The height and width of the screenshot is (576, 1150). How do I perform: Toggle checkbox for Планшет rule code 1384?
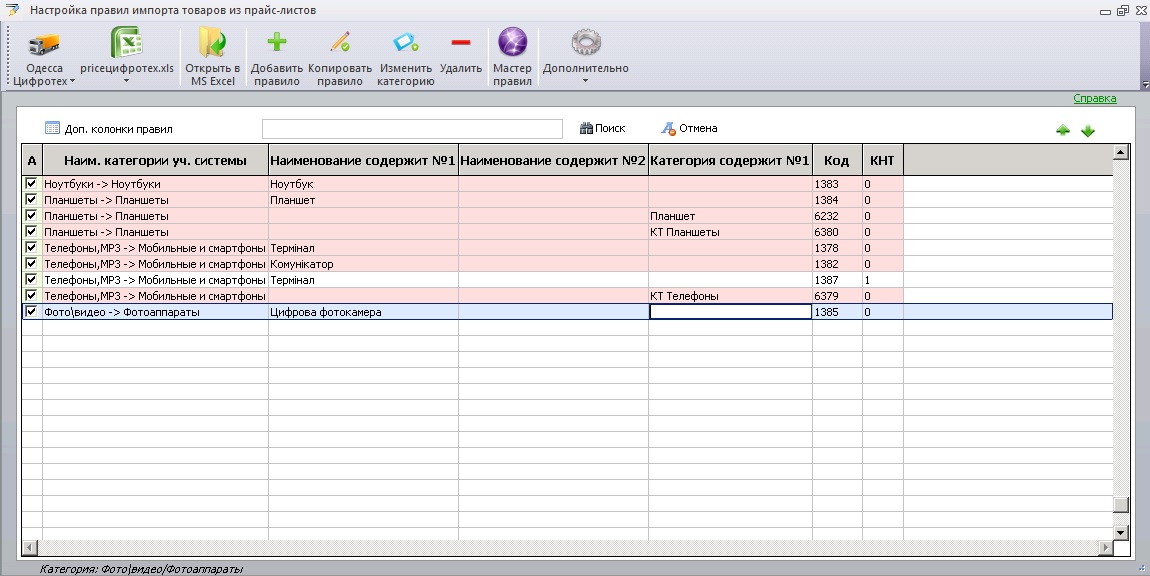[x=31, y=200]
